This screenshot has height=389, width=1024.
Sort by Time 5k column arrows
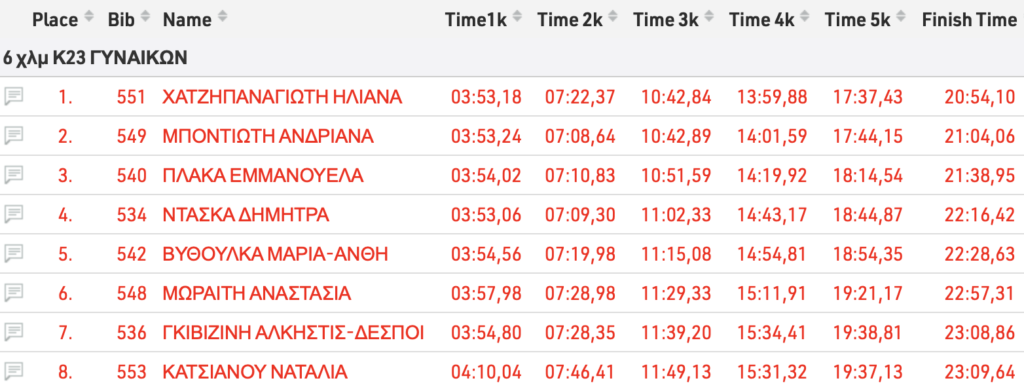pyautogui.click(x=901, y=19)
